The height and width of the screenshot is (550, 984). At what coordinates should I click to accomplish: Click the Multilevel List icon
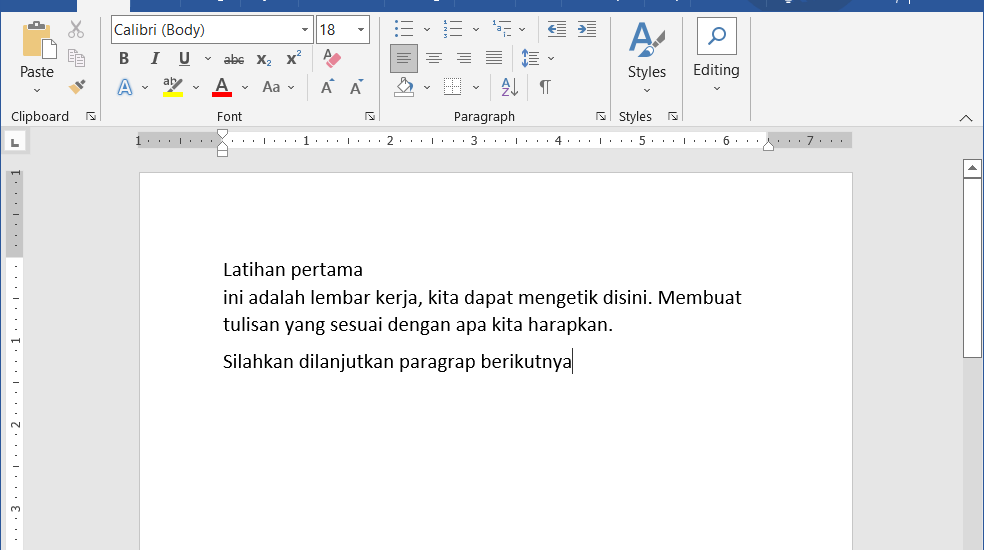click(x=502, y=29)
